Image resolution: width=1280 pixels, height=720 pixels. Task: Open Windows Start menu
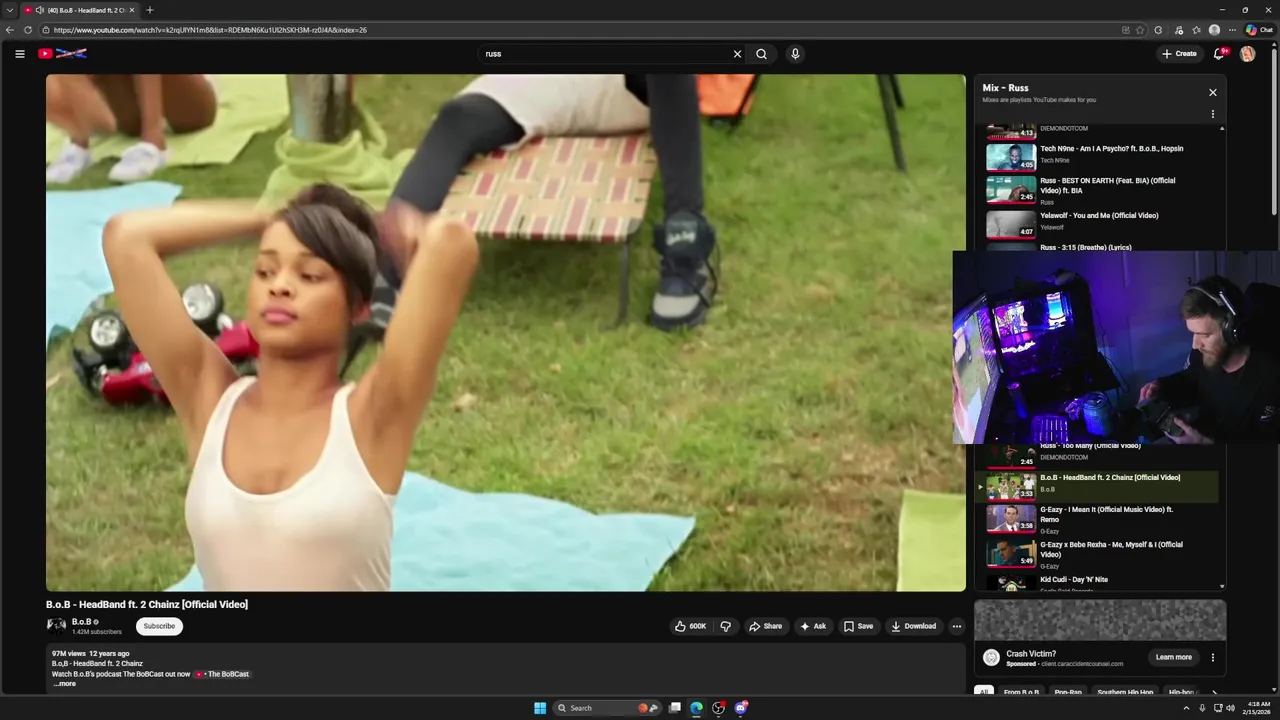540,708
